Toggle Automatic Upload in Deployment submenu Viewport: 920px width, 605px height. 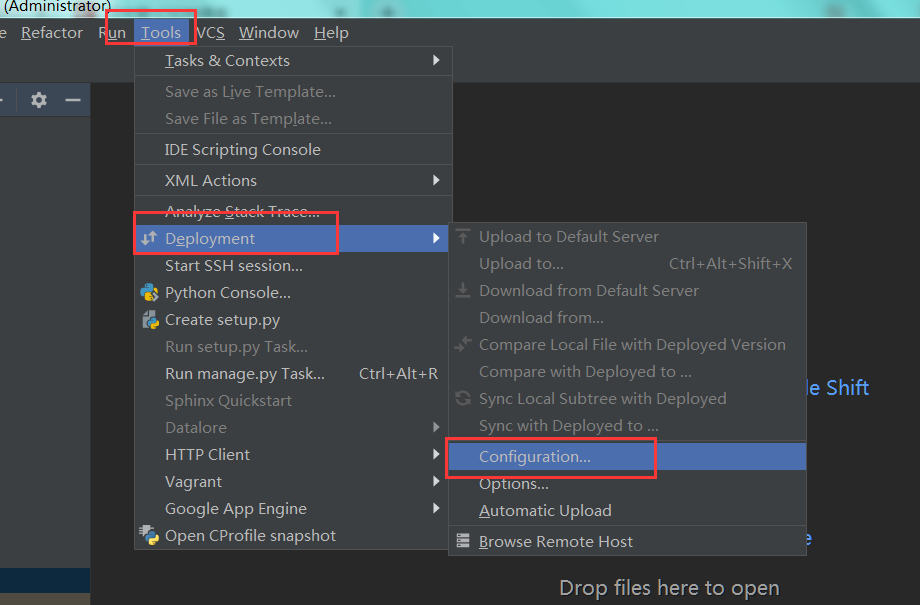pyautogui.click(x=545, y=510)
